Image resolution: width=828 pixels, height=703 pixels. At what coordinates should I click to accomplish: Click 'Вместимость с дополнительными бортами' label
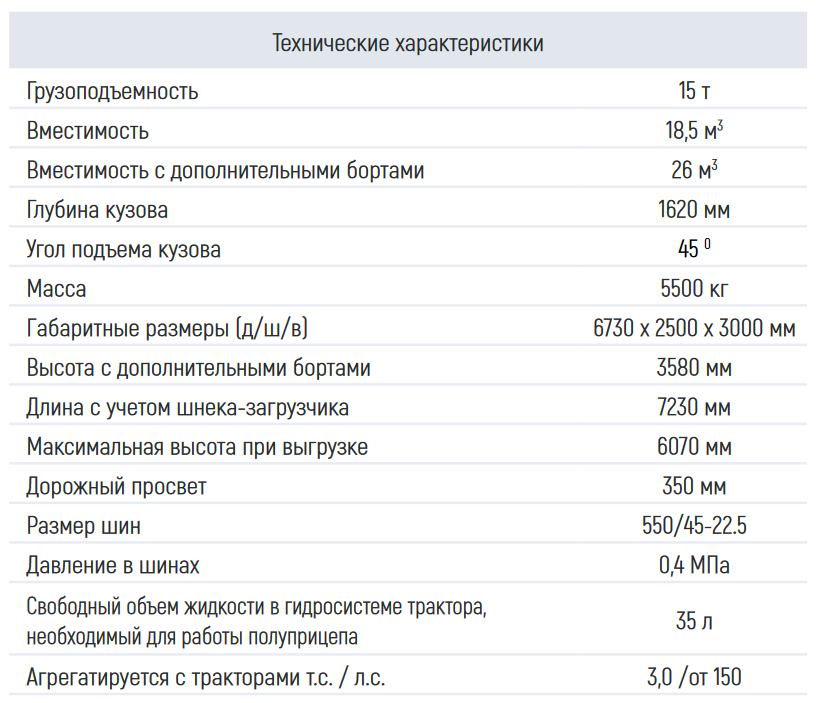tap(226, 171)
